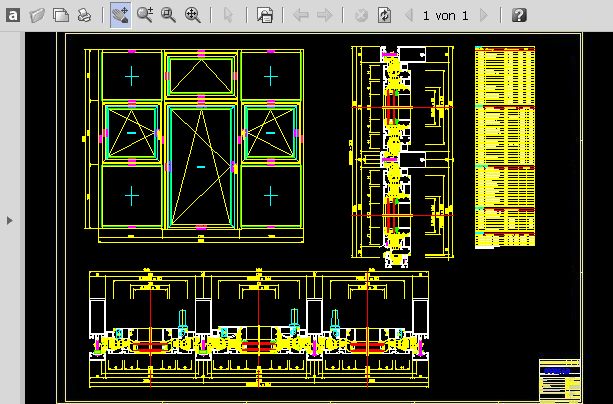The image size is (613, 404).
Task: Open a file with the folder icon
Action: pyautogui.click(x=37, y=15)
